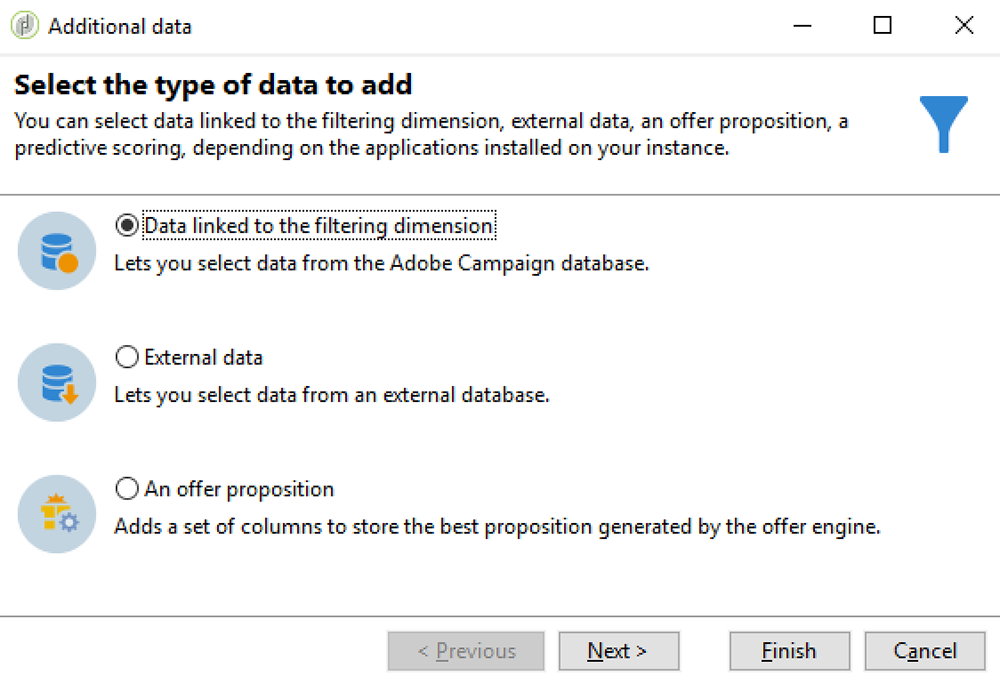The height and width of the screenshot is (676, 1000).
Task: Cancel the Additional data wizard
Action: tap(925, 651)
